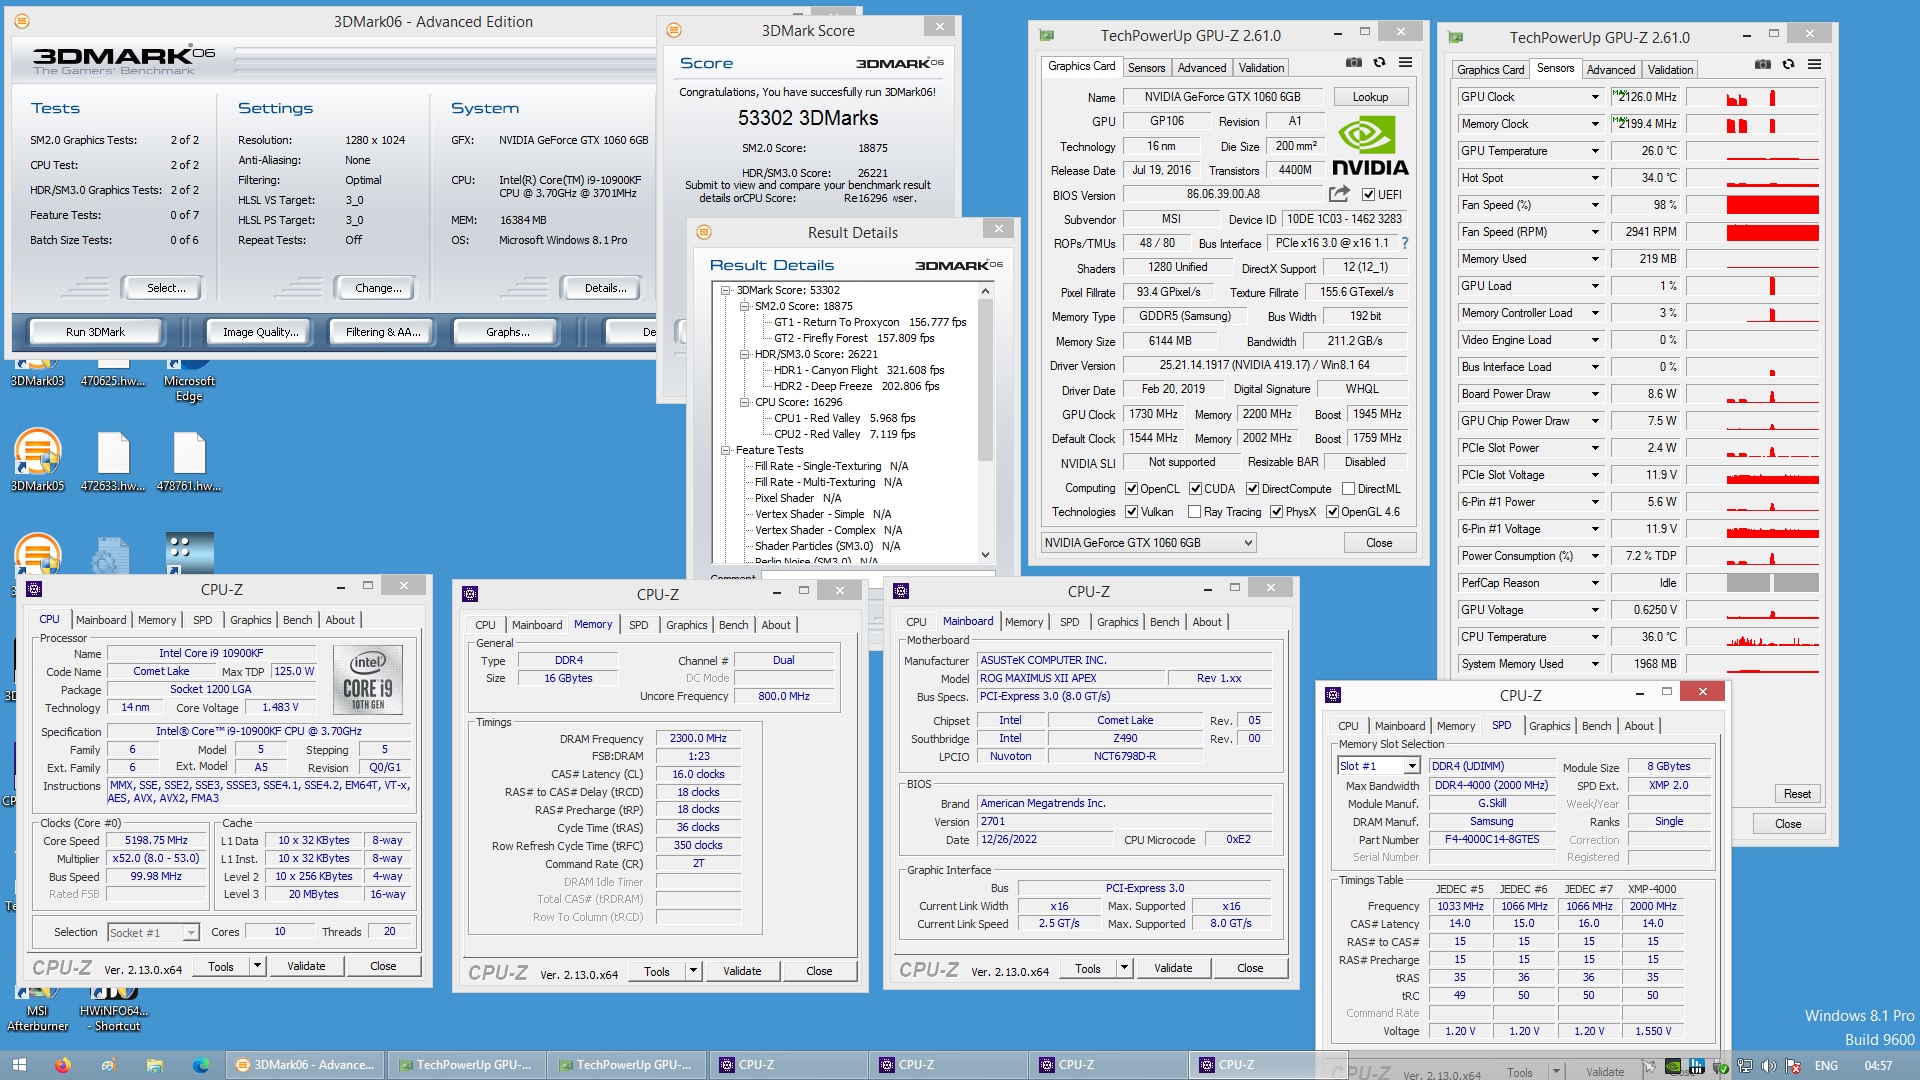Toggle the CUDA checkbox

pyautogui.click(x=1195, y=489)
